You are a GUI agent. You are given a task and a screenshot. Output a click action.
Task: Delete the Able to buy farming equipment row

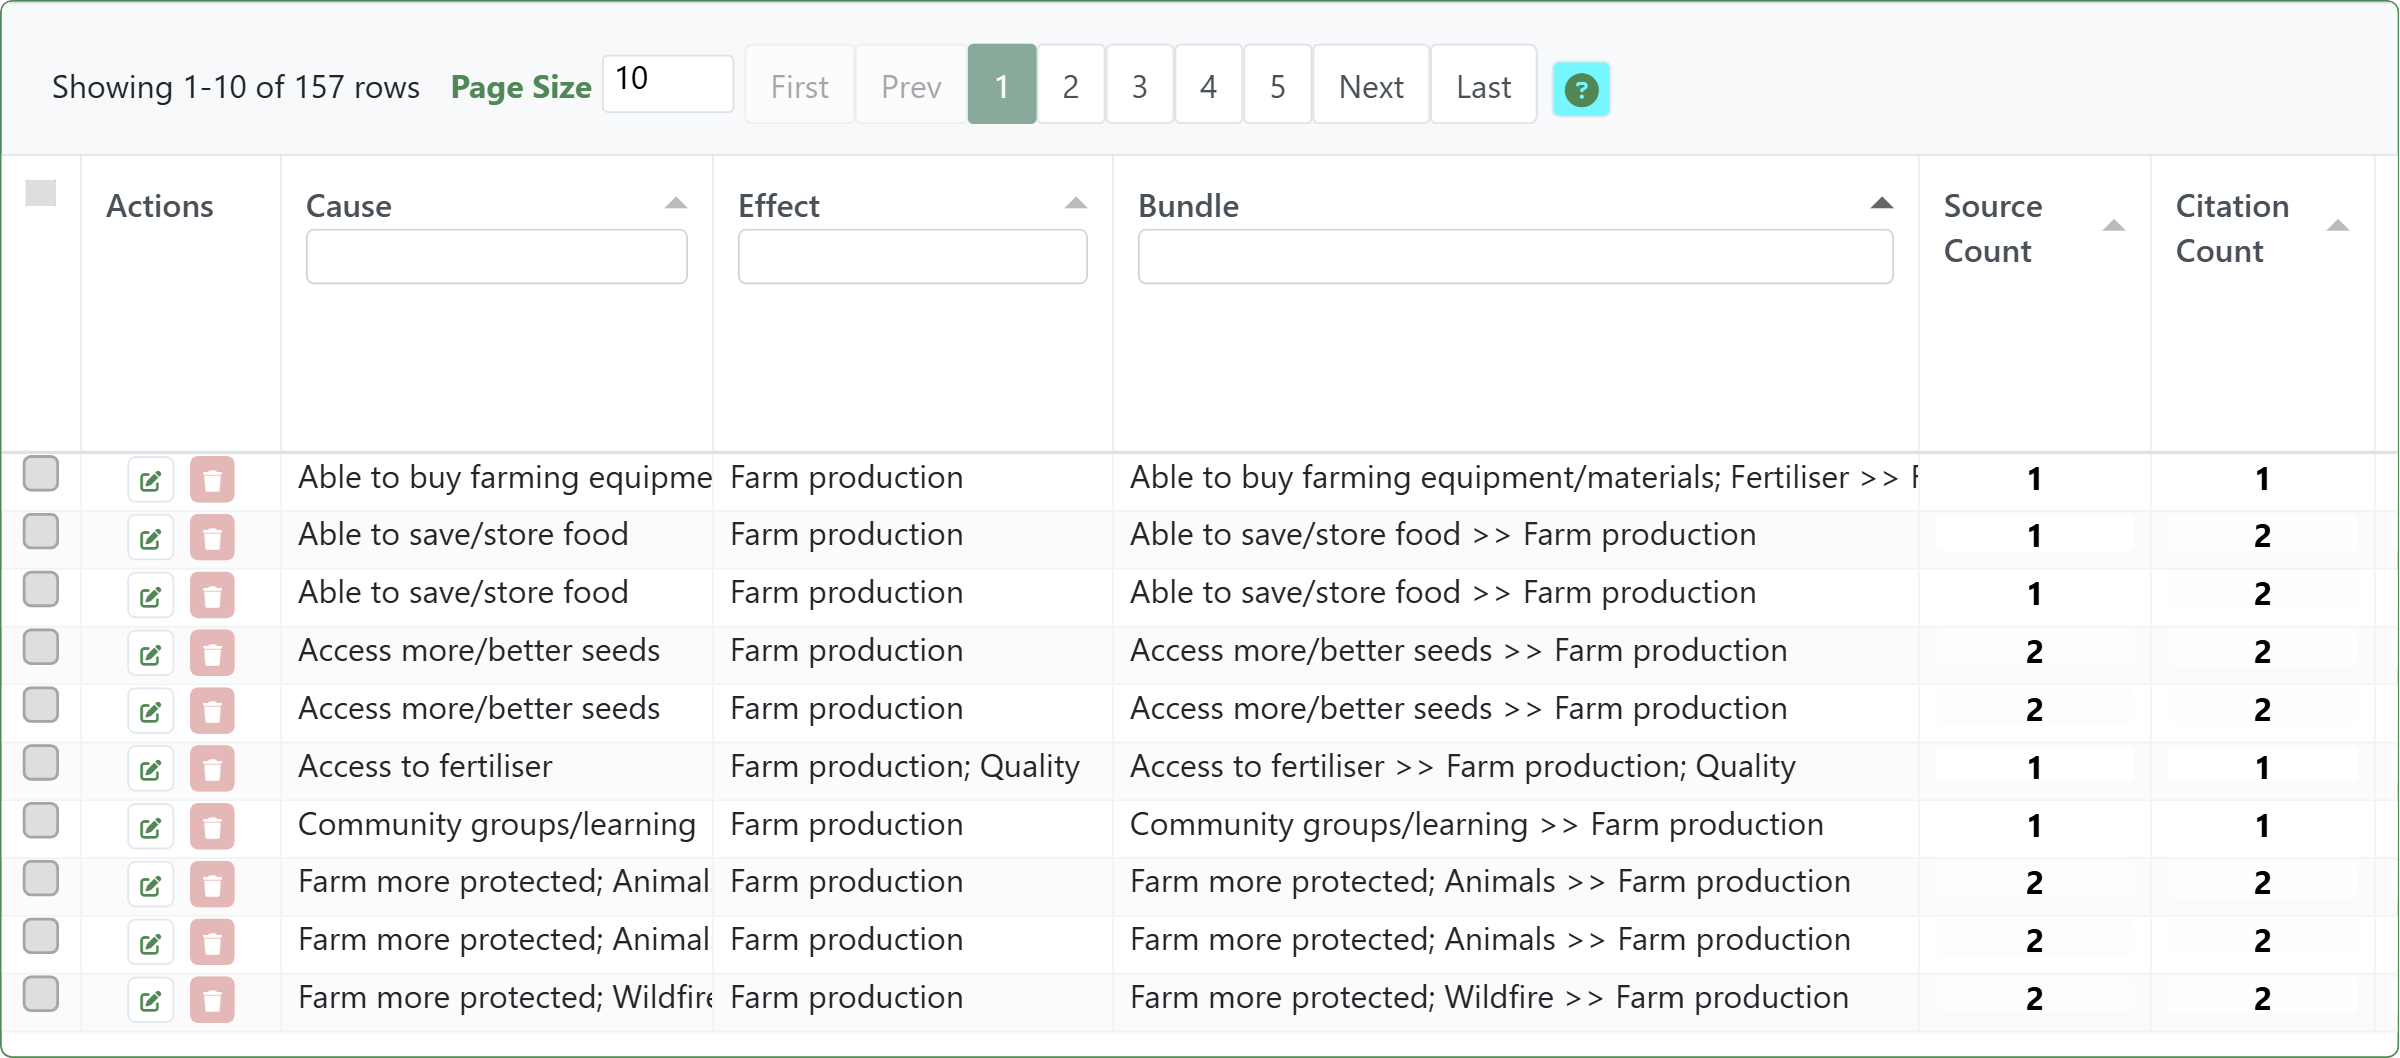click(x=212, y=481)
